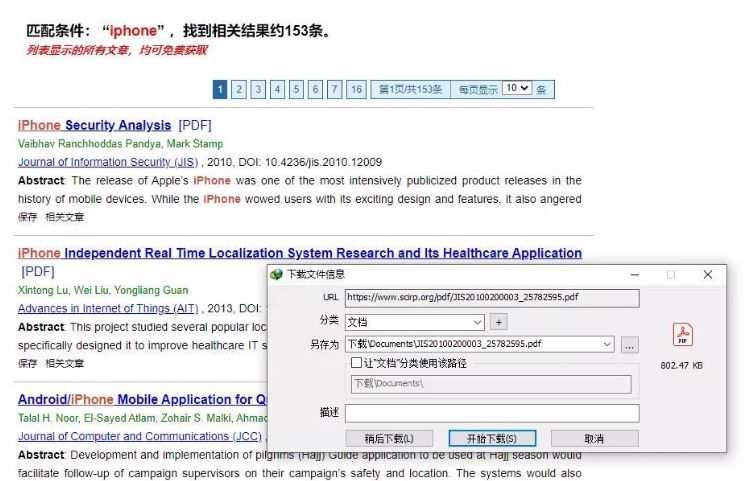The height and width of the screenshot is (481, 748).
Task: Close the 下载文件信息 dialog
Action: (708, 275)
